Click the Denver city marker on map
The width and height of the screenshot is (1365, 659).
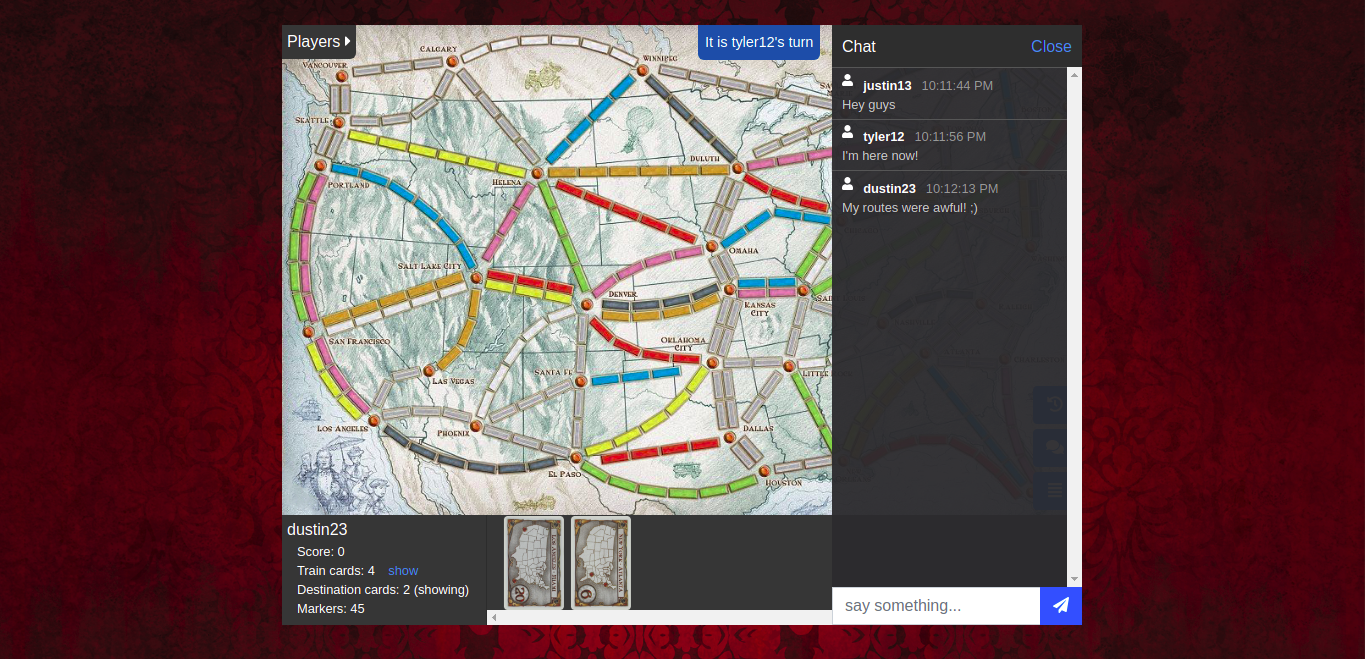coord(585,306)
